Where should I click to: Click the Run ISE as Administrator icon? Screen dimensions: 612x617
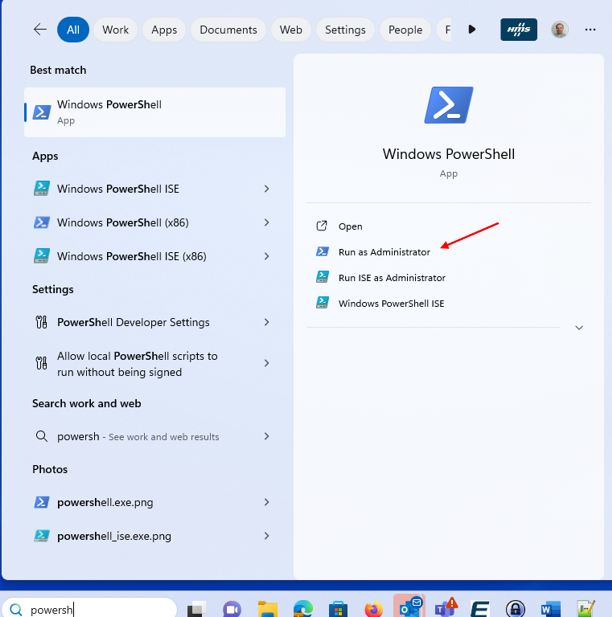(x=322, y=277)
